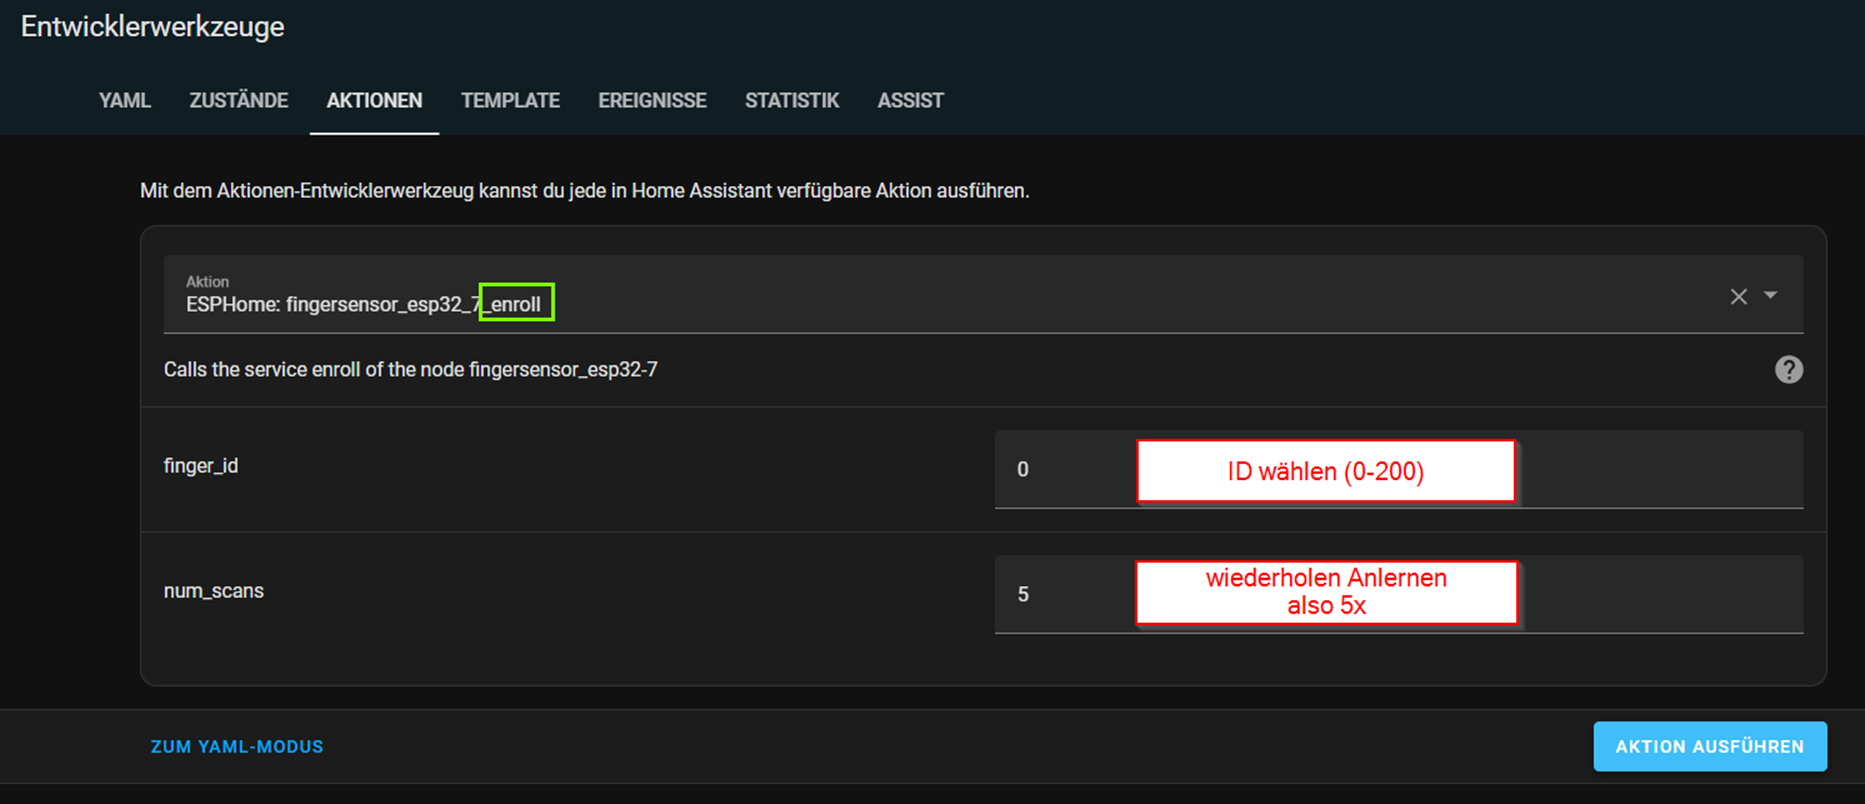Open the help question mark icon
Image resolution: width=1865 pixels, height=804 pixels.
click(x=1788, y=369)
